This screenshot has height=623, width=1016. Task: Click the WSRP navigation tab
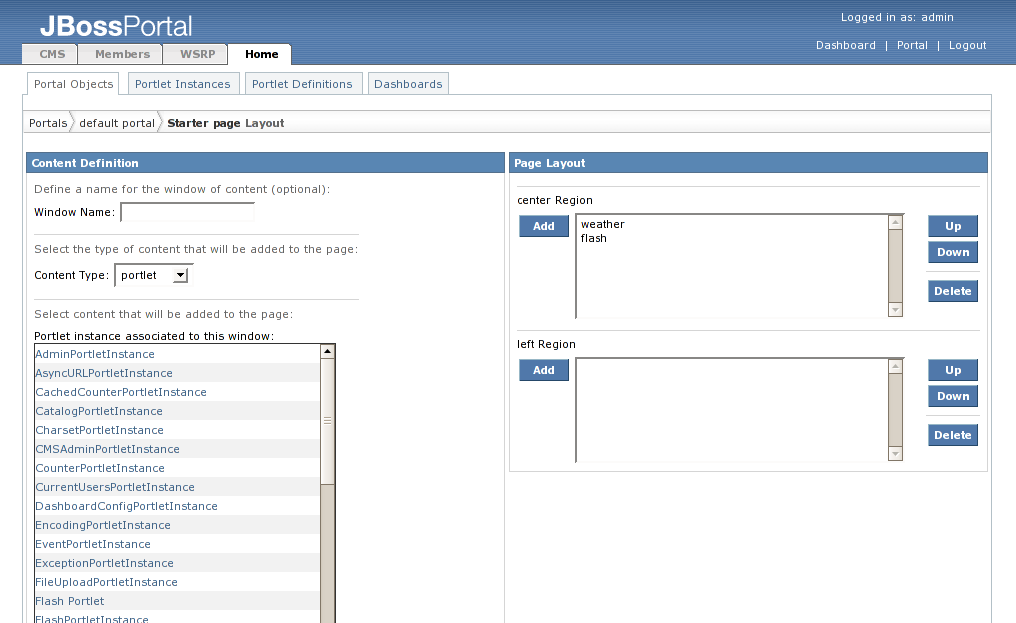197,54
